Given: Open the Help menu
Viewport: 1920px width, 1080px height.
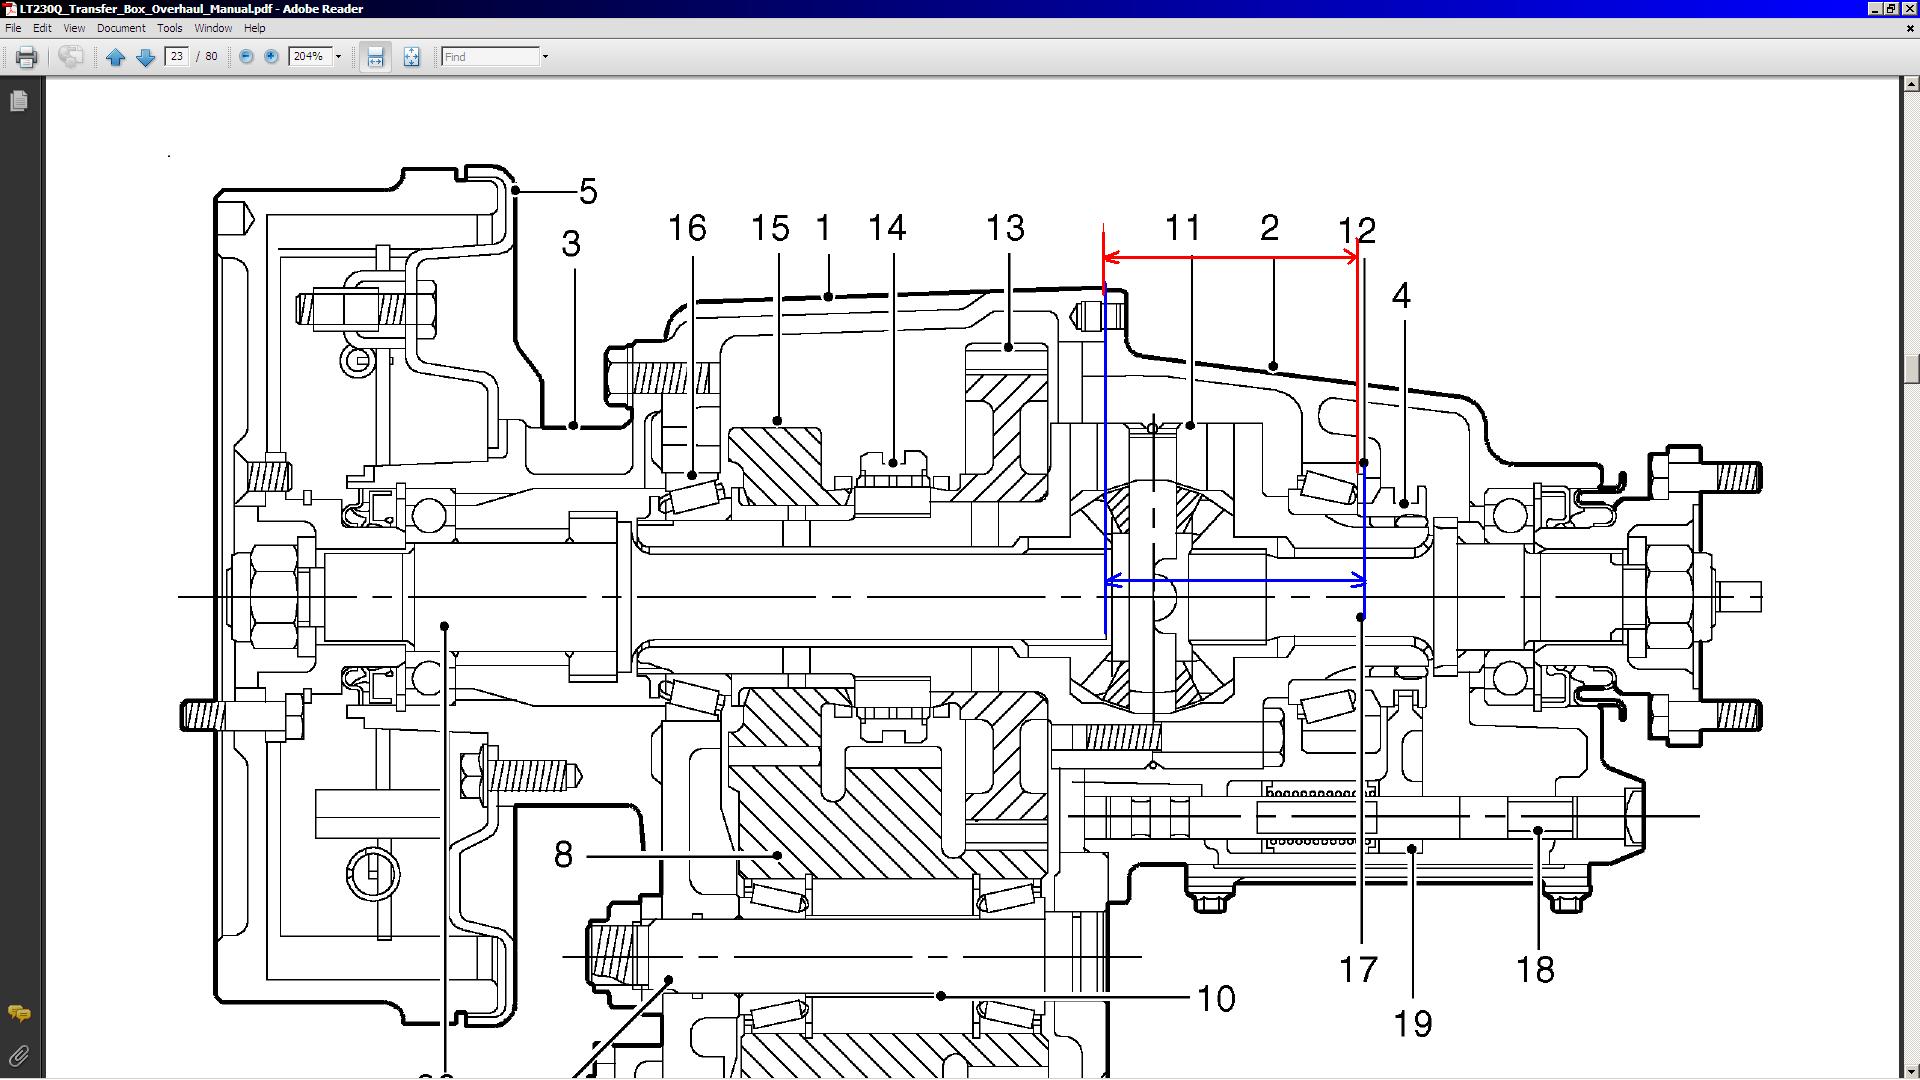Looking at the screenshot, I should (255, 28).
